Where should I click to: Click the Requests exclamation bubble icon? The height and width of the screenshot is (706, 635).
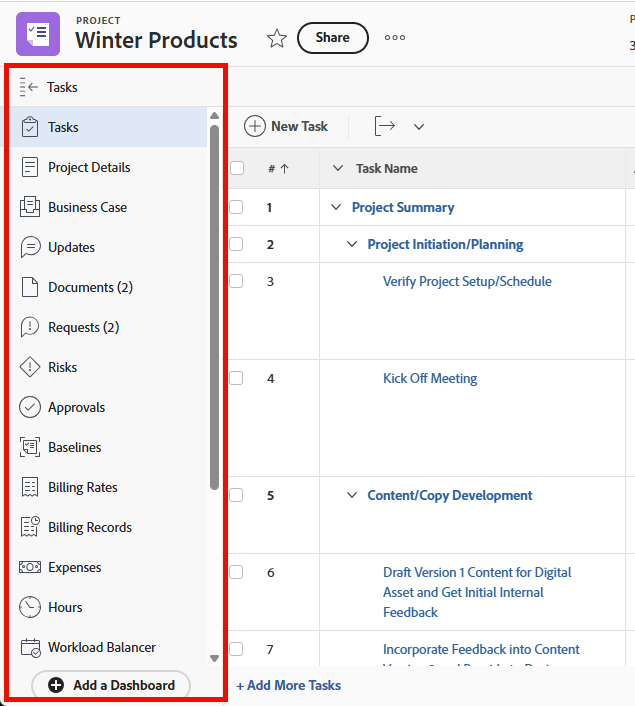tap(30, 327)
